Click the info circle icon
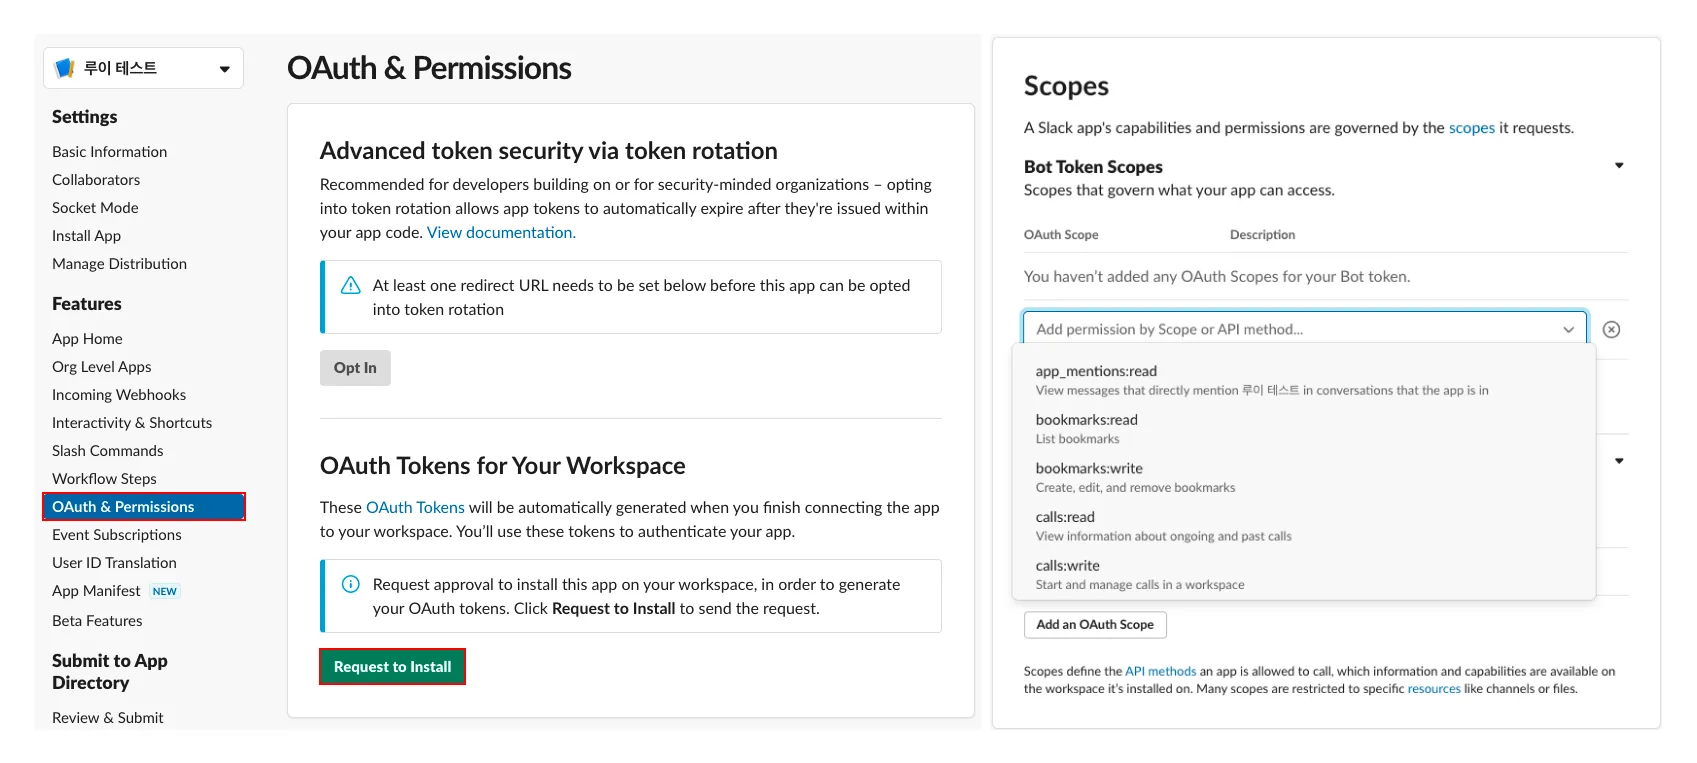 pyautogui.click(x=351, y=584)
